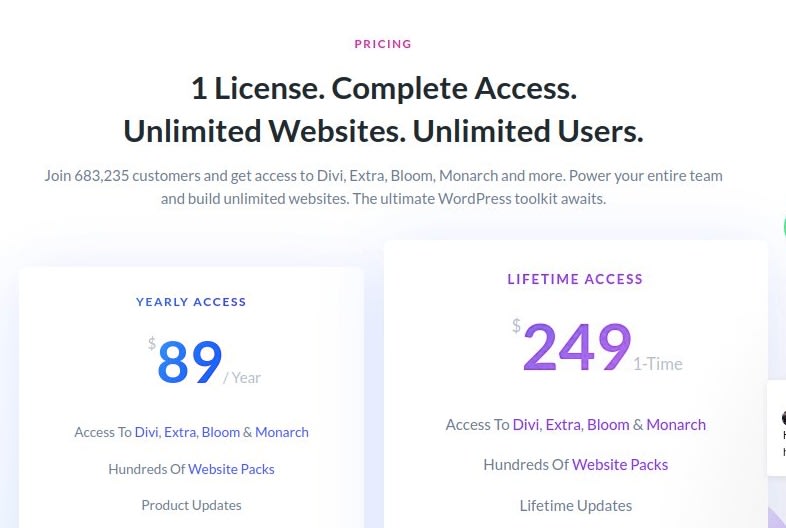Select the Lifetime Access plan heading

point(575,279)
